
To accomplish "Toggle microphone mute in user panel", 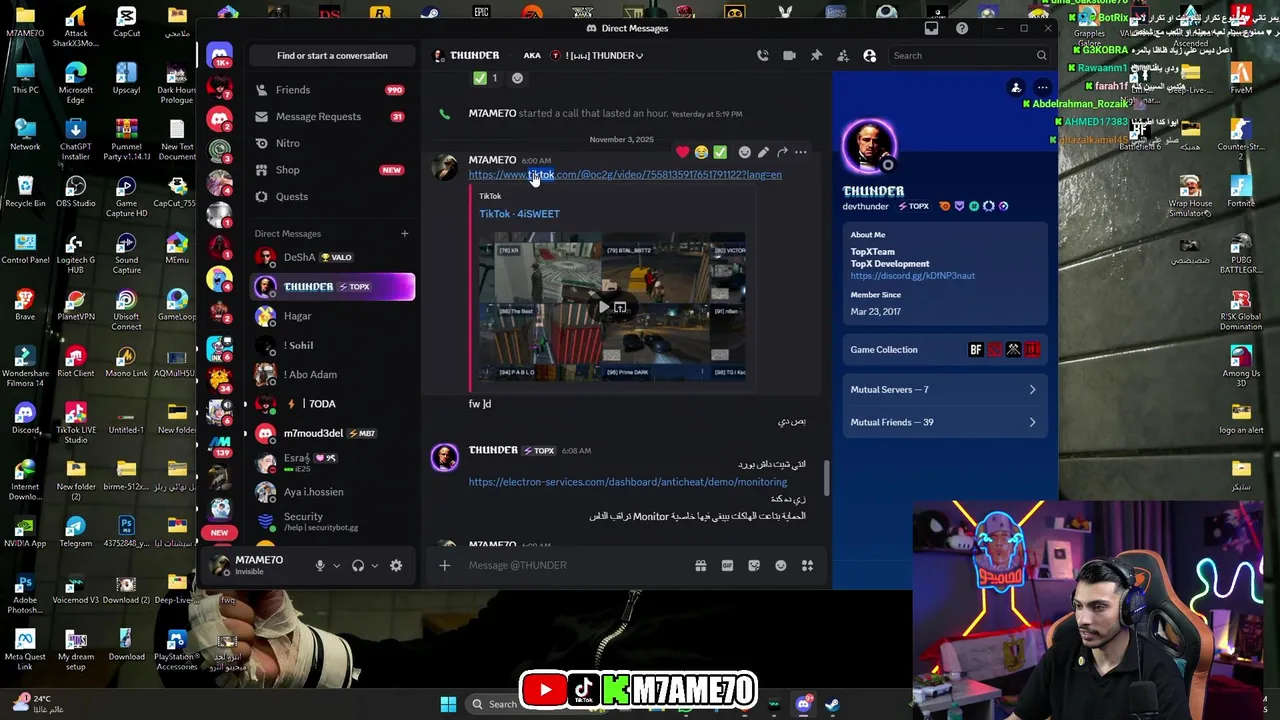I will (320, 565).
